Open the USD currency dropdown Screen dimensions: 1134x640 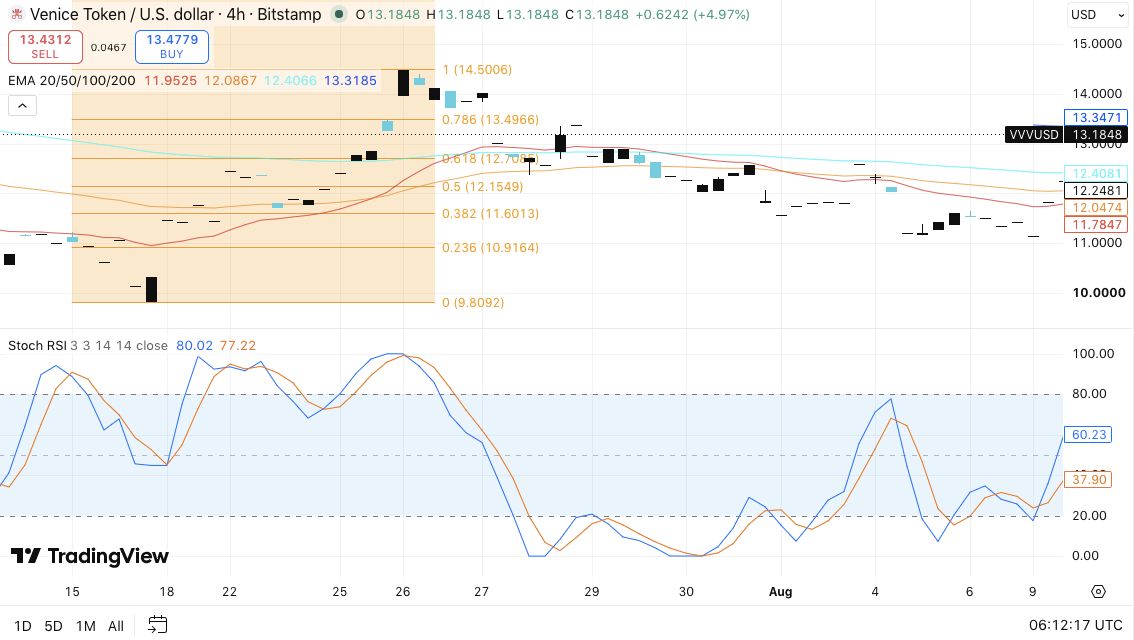(1097, 14)
